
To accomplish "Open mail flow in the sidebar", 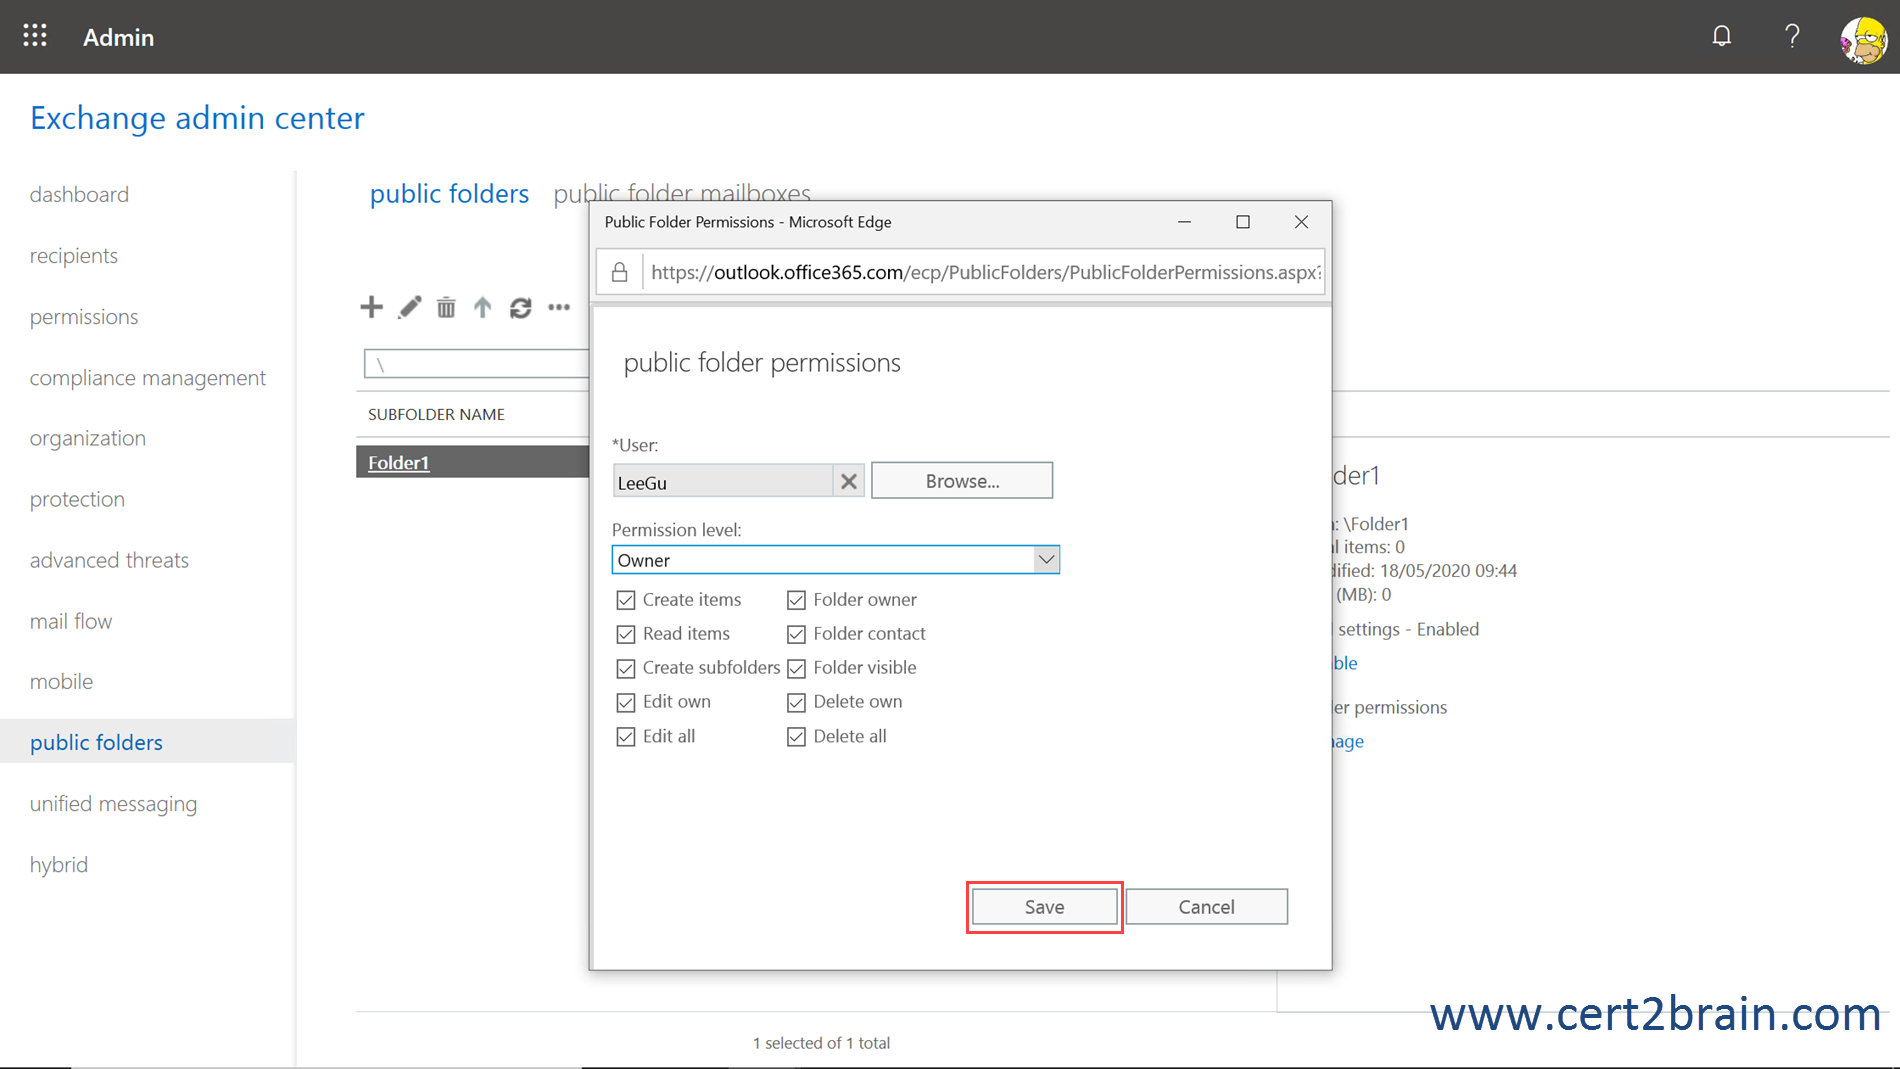I will (71, 621).
